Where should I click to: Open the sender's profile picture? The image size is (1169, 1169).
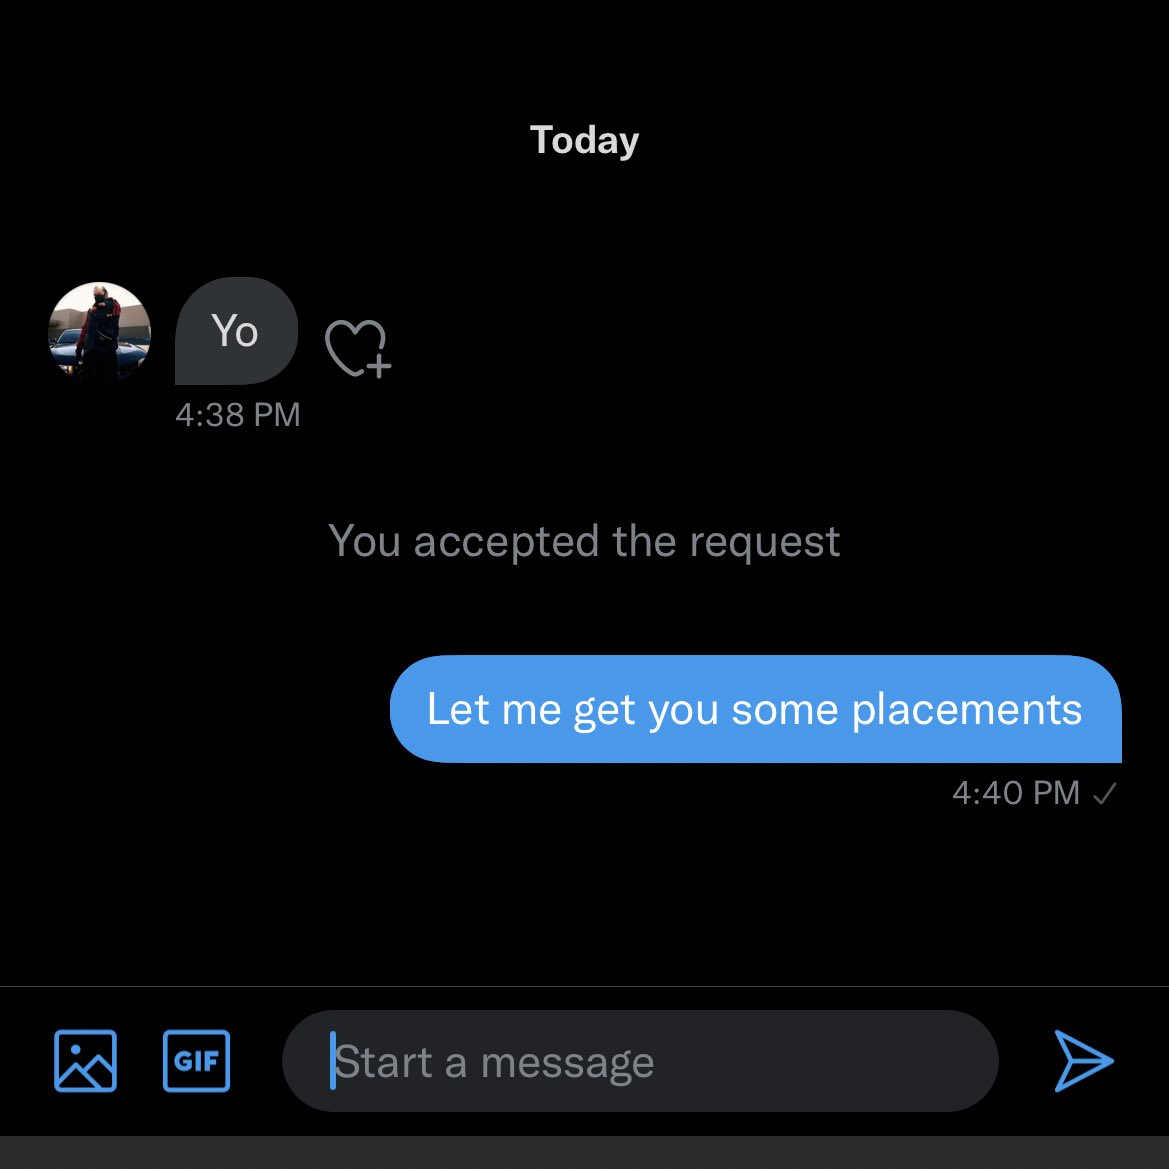click(100, 332)
